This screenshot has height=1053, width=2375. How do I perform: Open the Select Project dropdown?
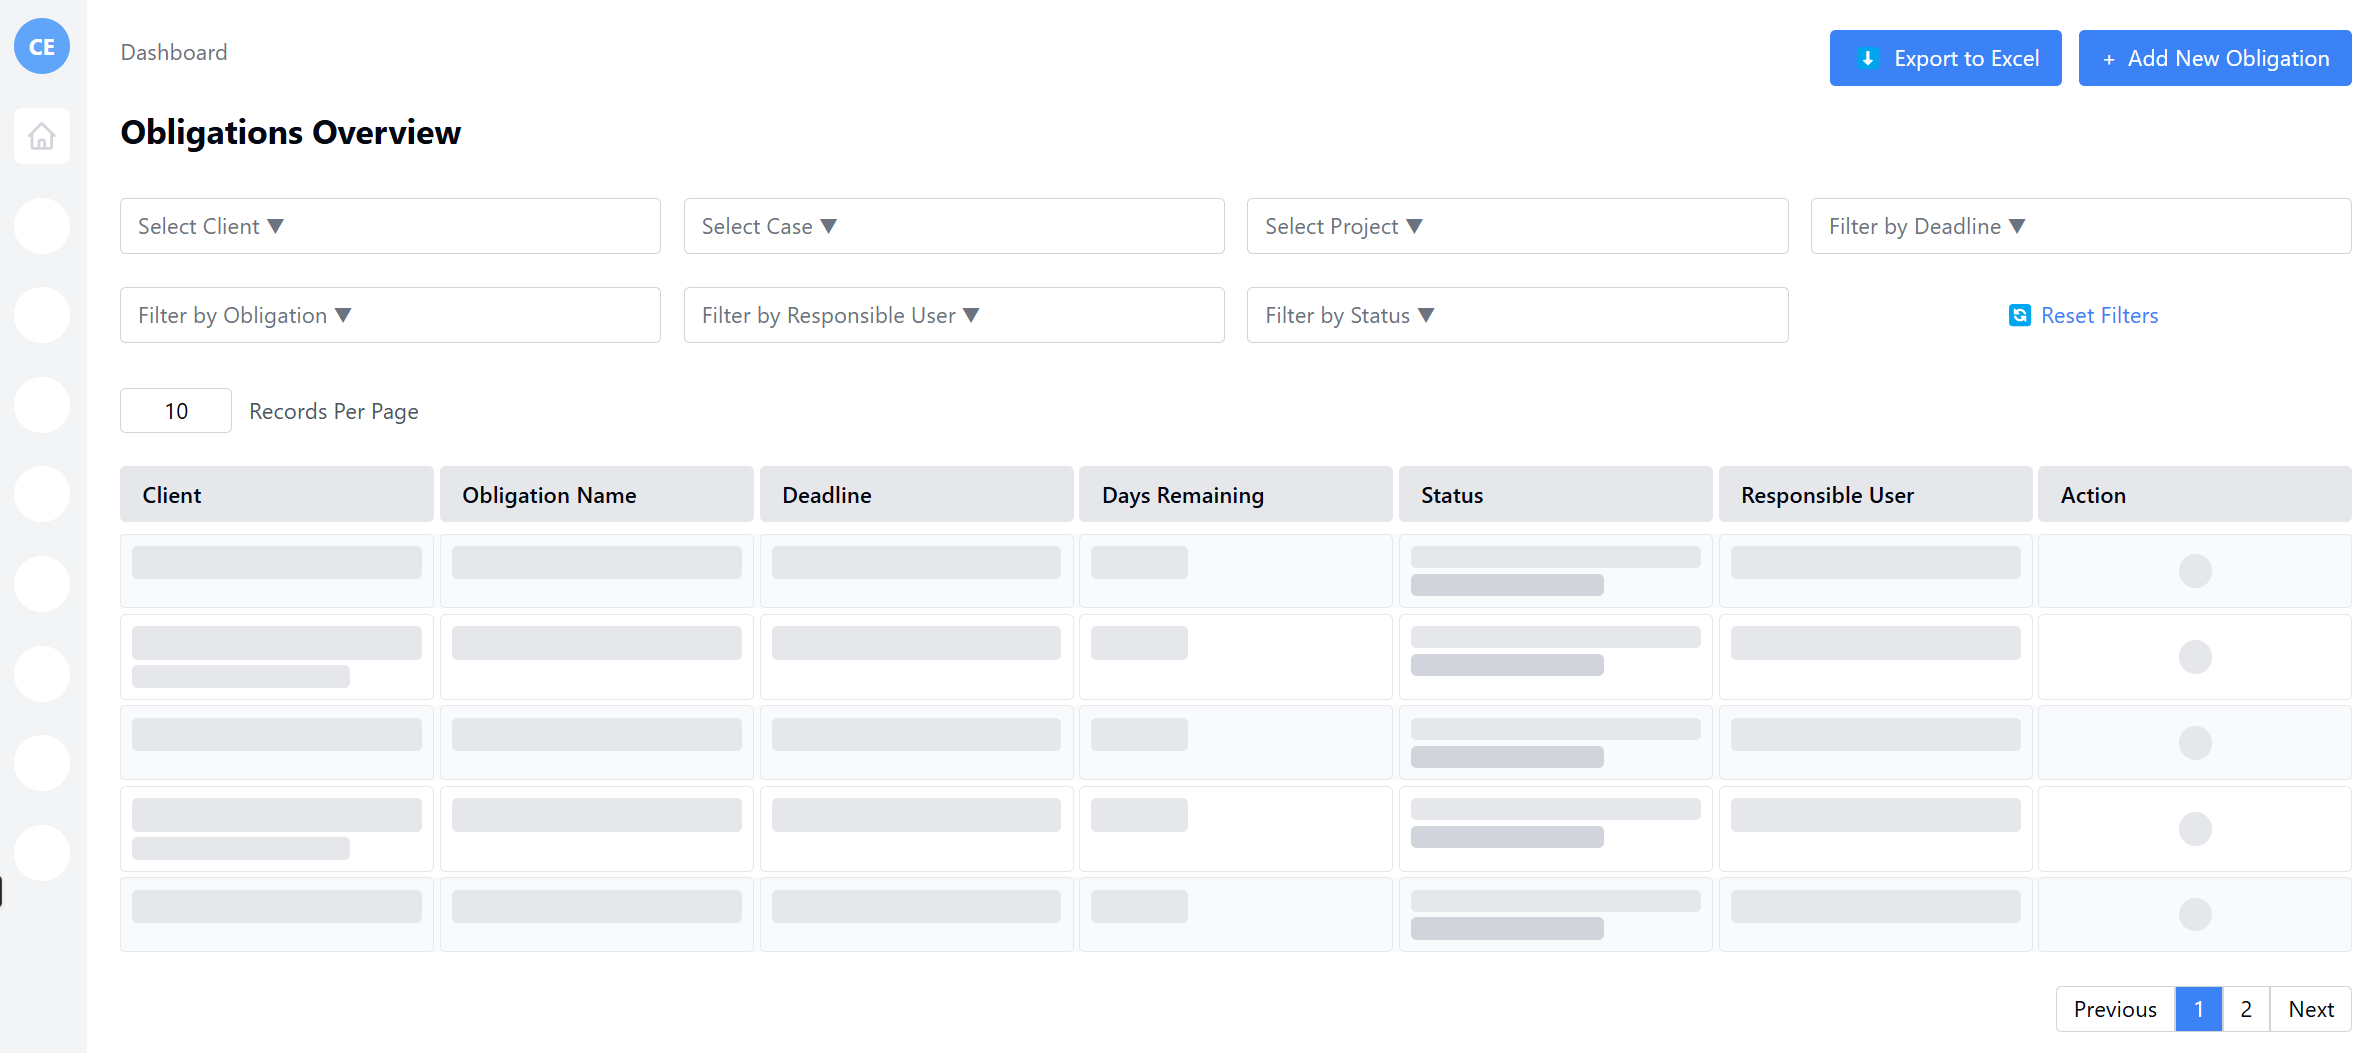point(1517,226)
